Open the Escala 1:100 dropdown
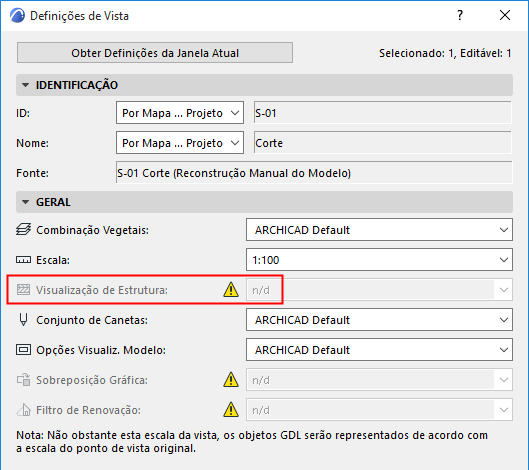 pos(379,260)
